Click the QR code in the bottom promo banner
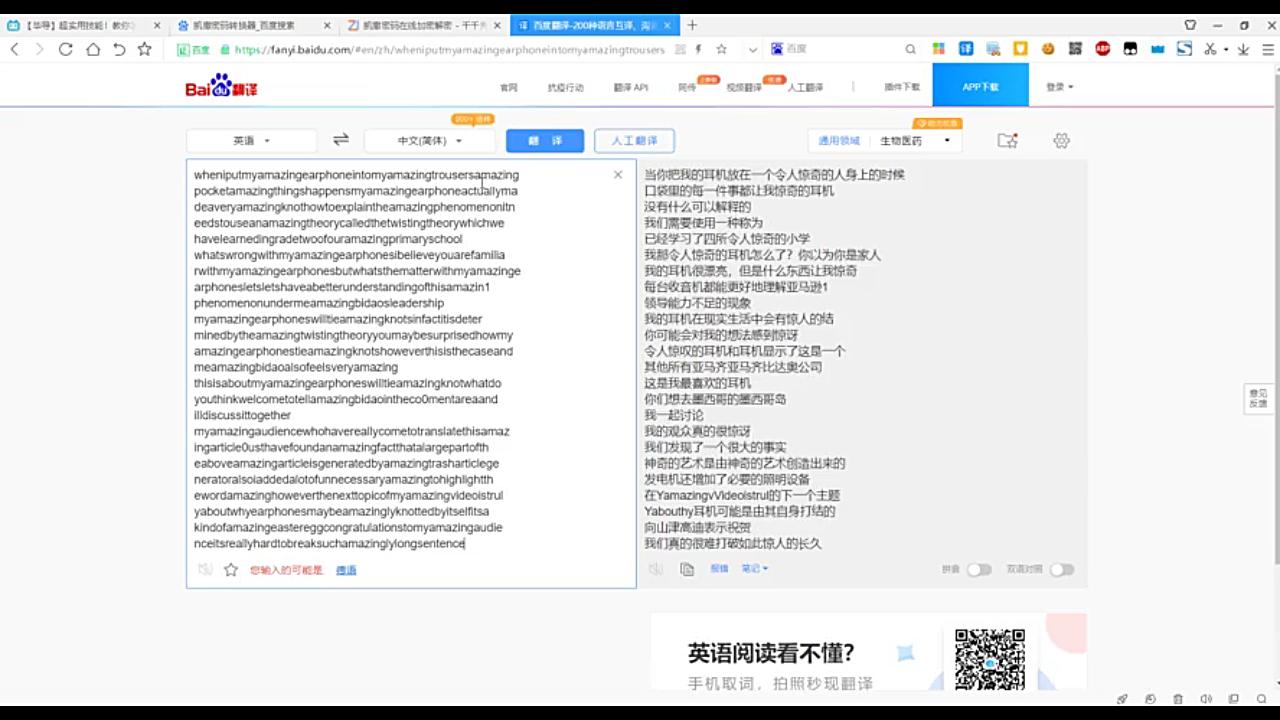The height and width of the screenshot is (720, 1280). pos(992,660)
